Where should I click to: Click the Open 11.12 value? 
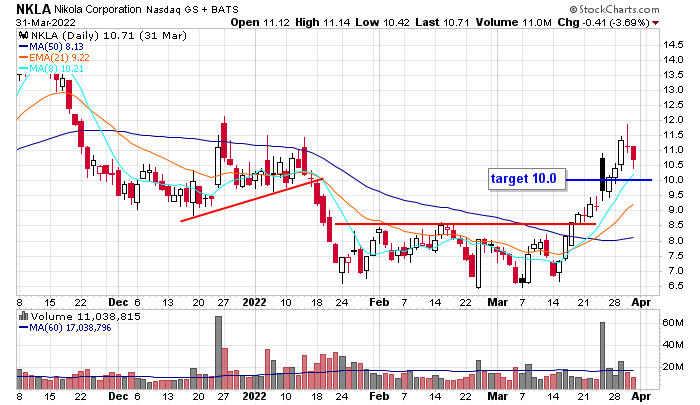260,22
